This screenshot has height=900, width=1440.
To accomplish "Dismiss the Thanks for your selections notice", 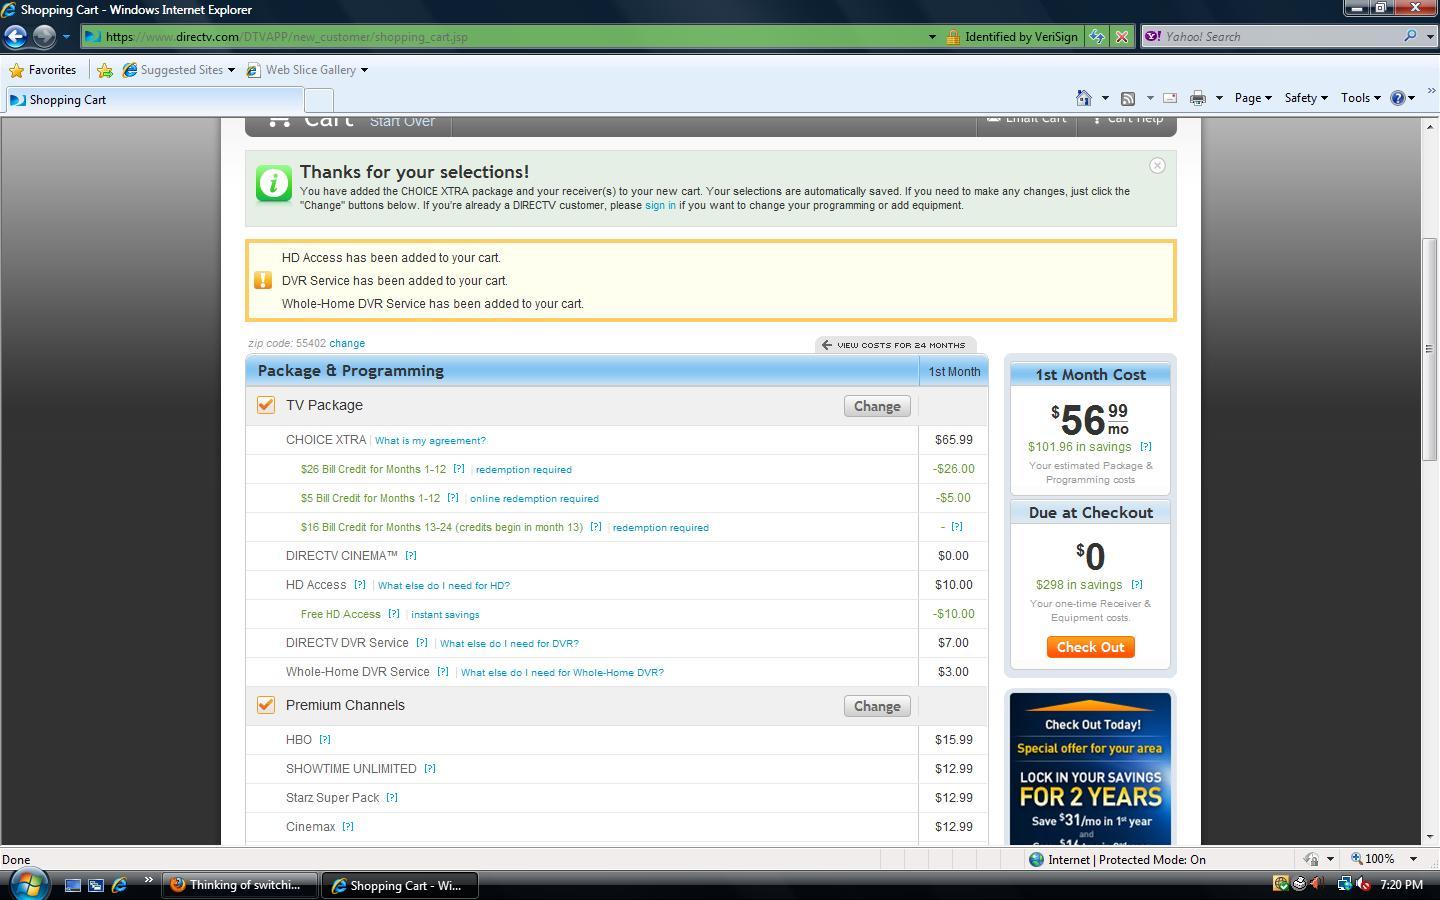I will [x=1157, y=166].
